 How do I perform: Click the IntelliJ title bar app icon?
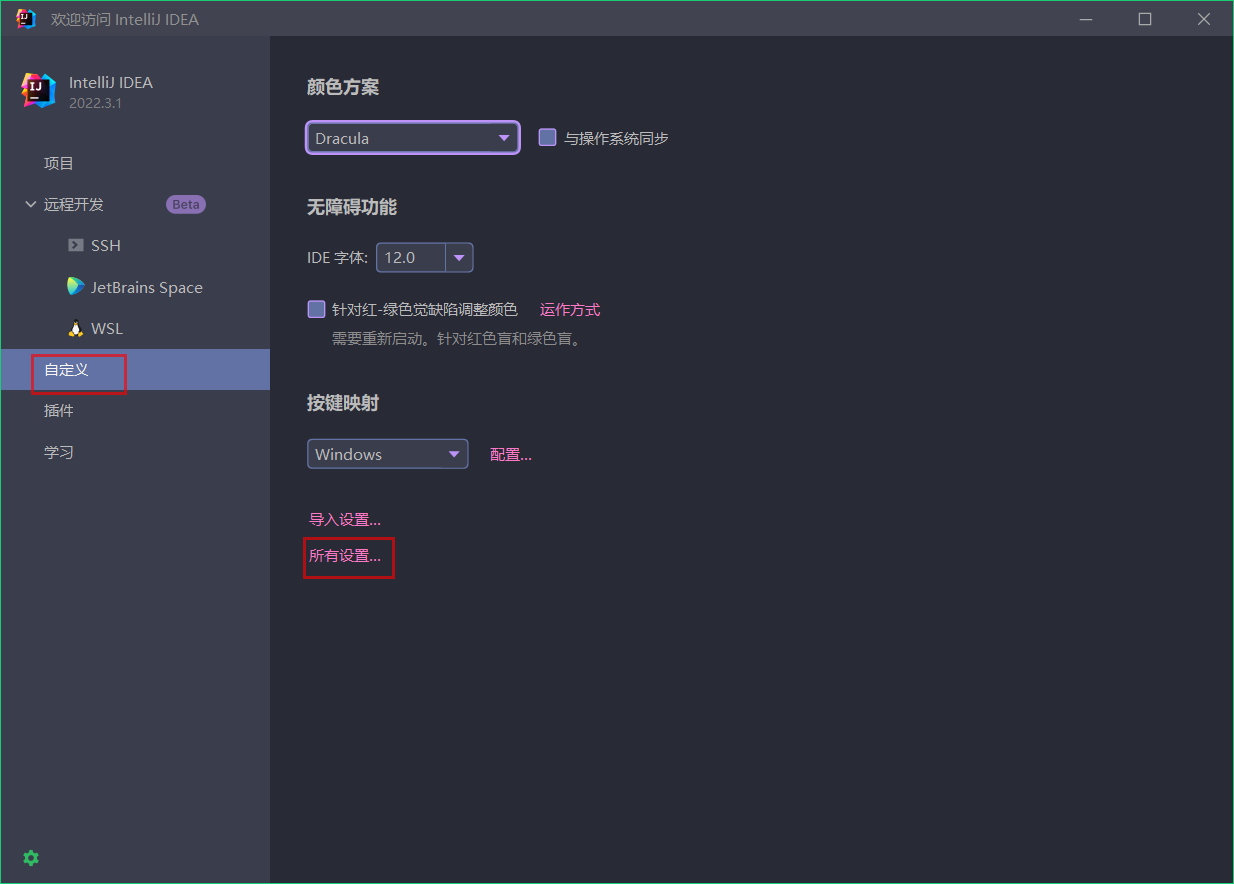26,19
